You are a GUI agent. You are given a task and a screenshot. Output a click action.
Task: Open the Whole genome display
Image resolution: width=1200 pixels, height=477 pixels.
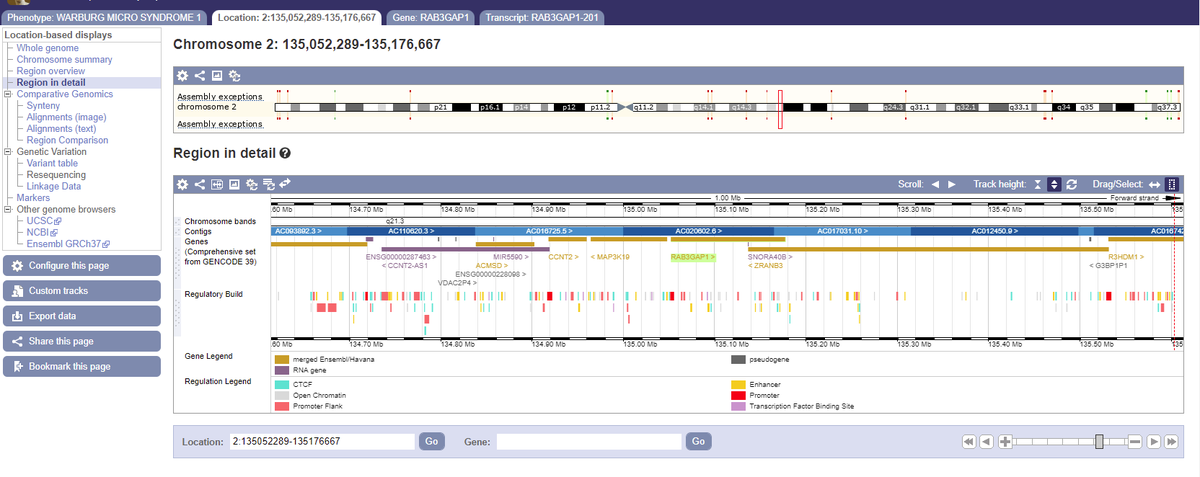tap(47, 48)
